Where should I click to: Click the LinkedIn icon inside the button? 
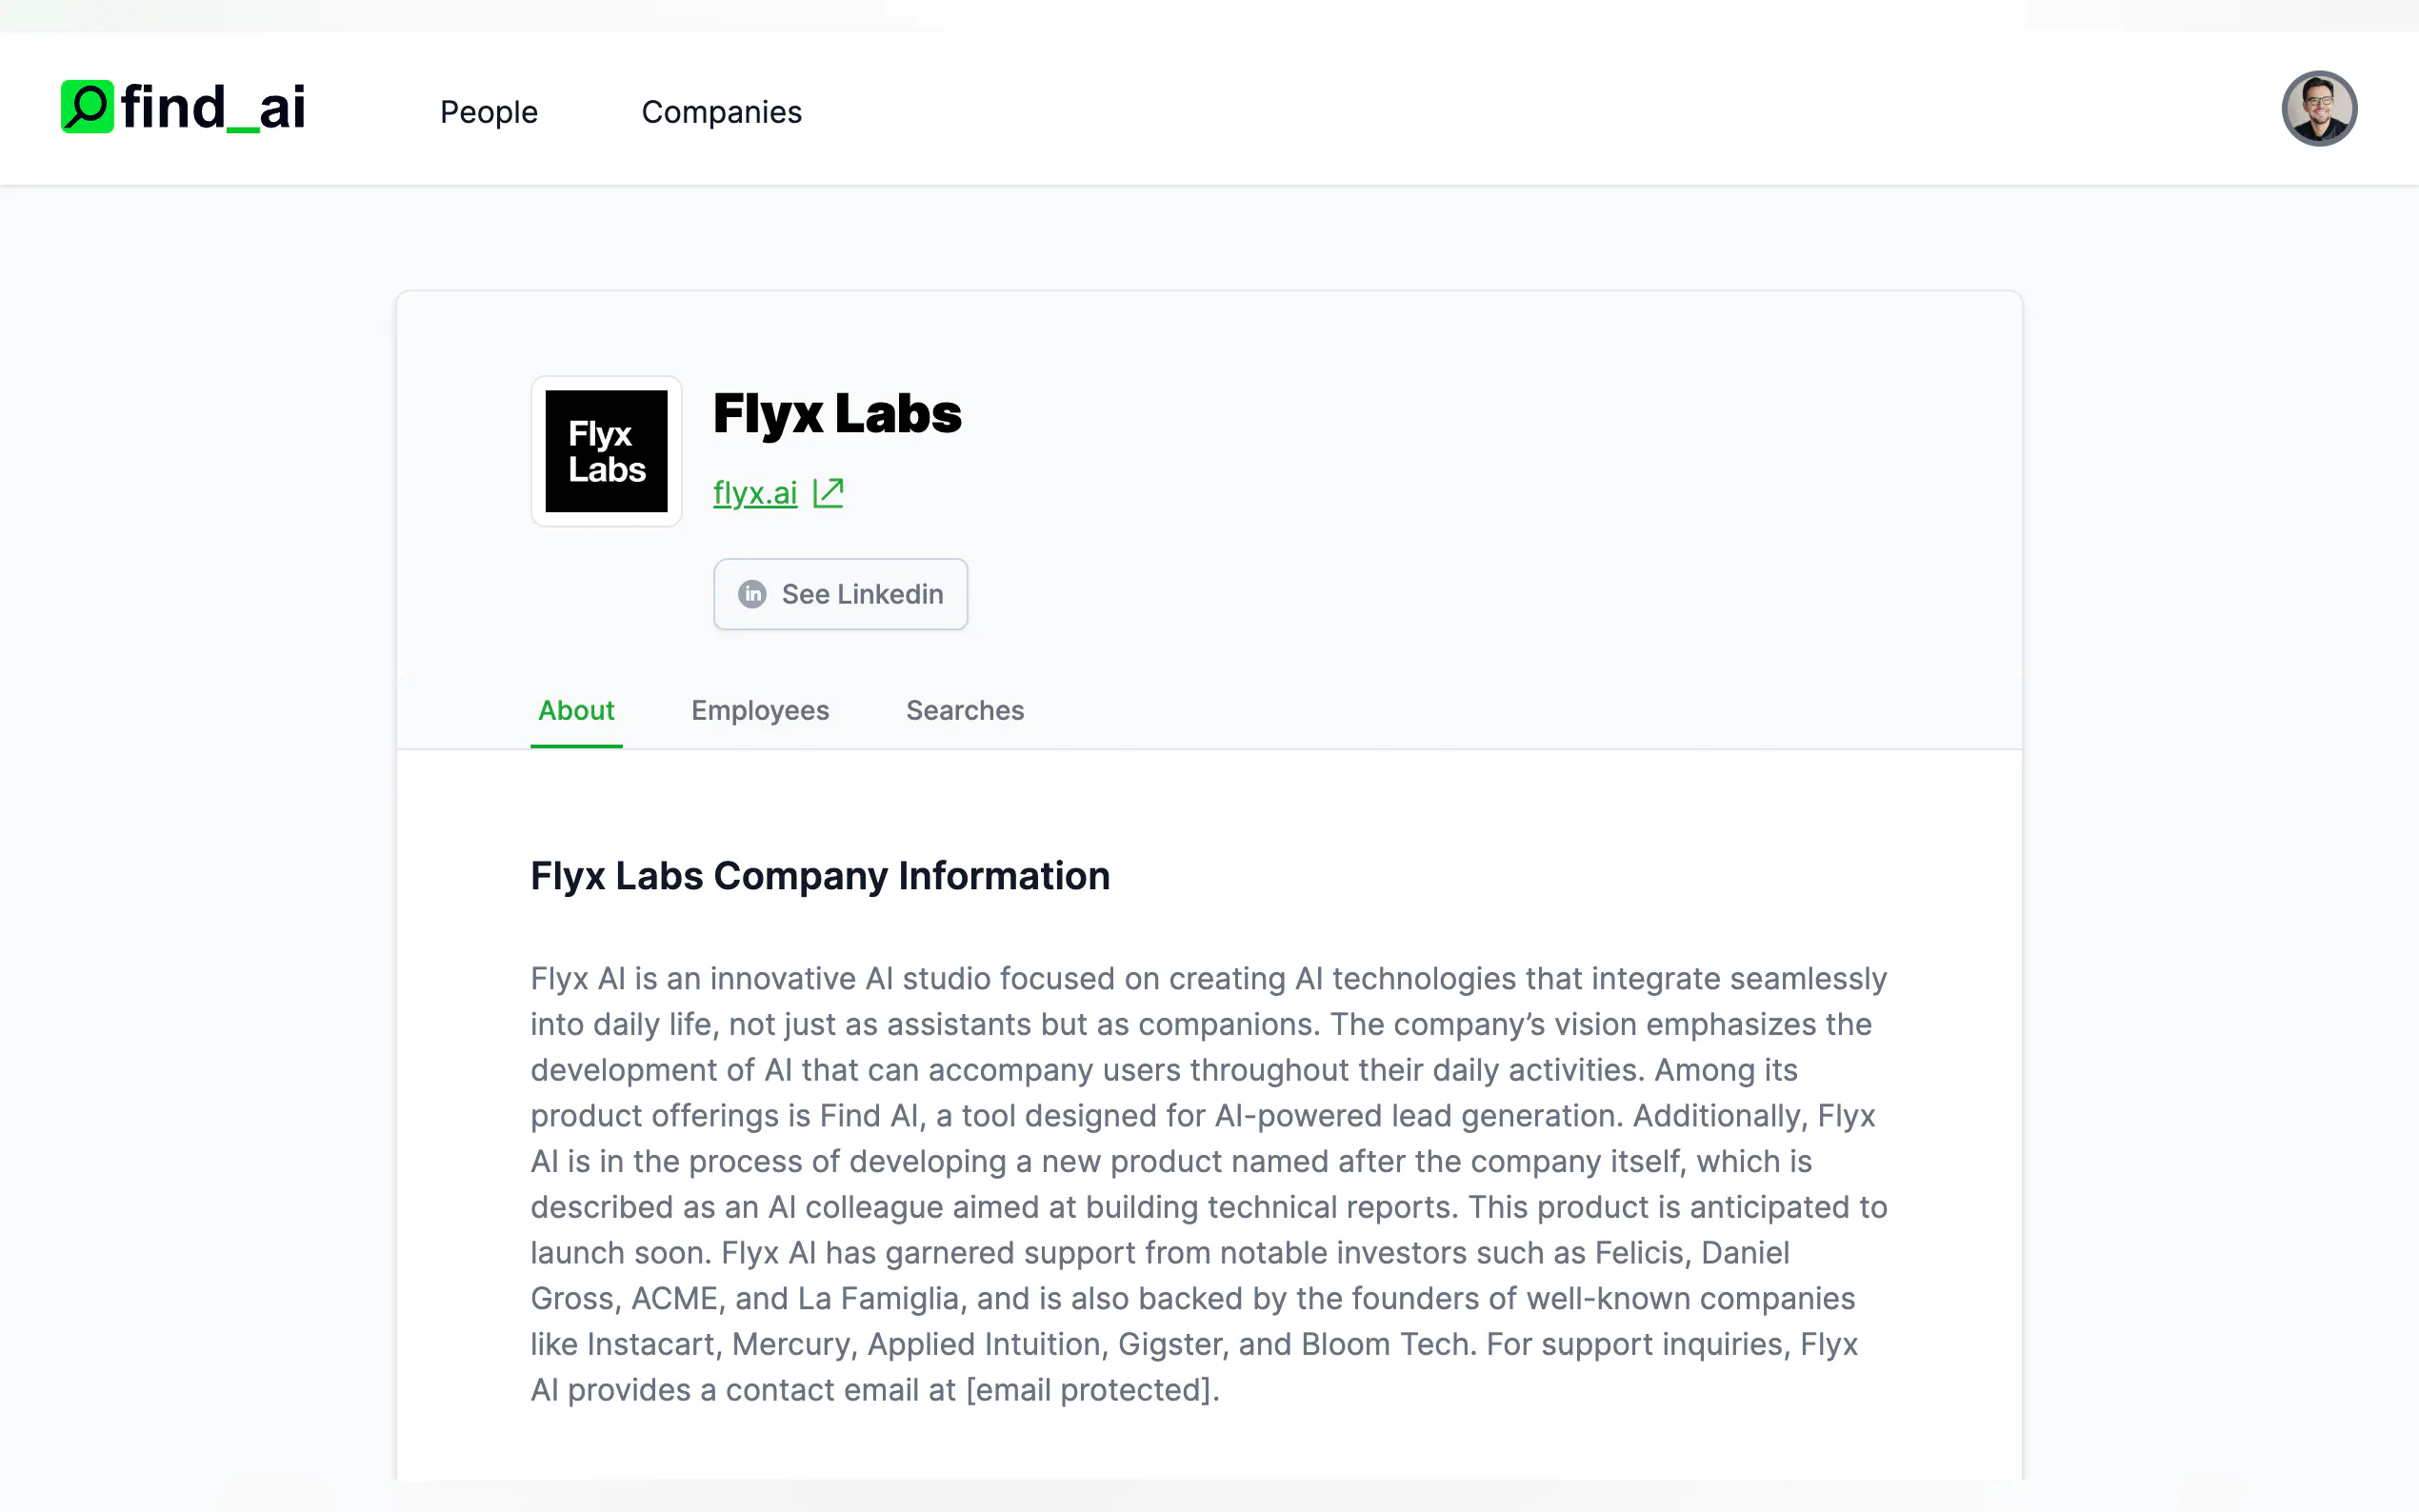[752, 594]
